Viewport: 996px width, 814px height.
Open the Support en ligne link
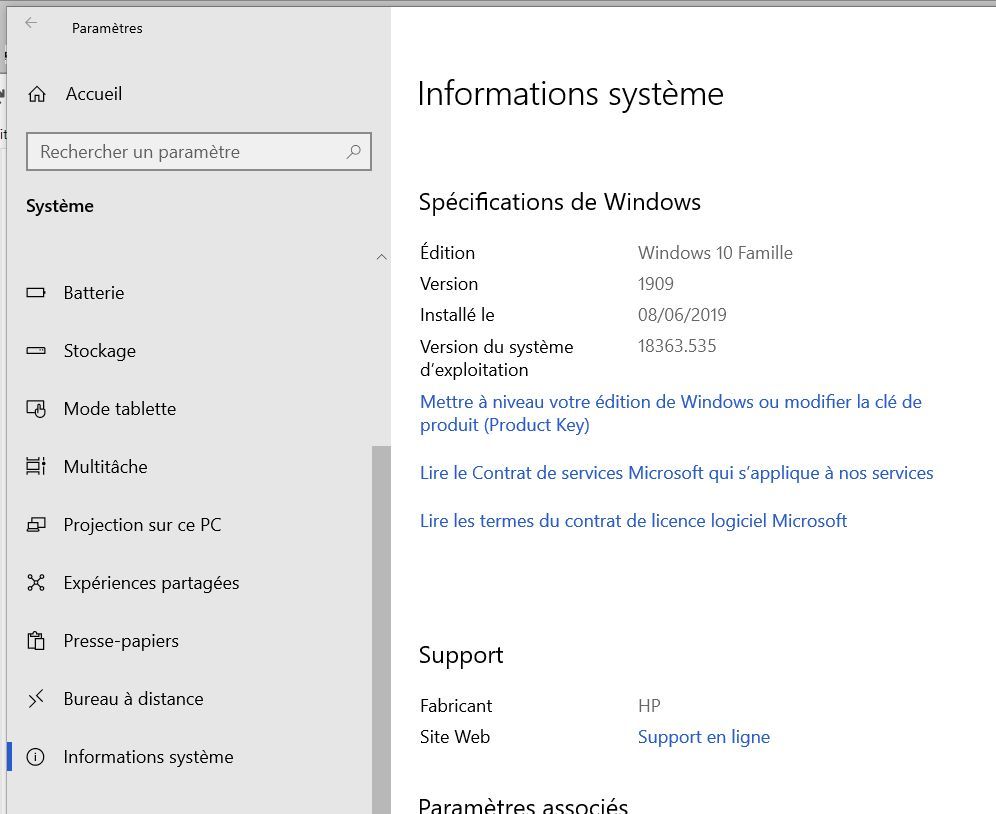[703, 737]
